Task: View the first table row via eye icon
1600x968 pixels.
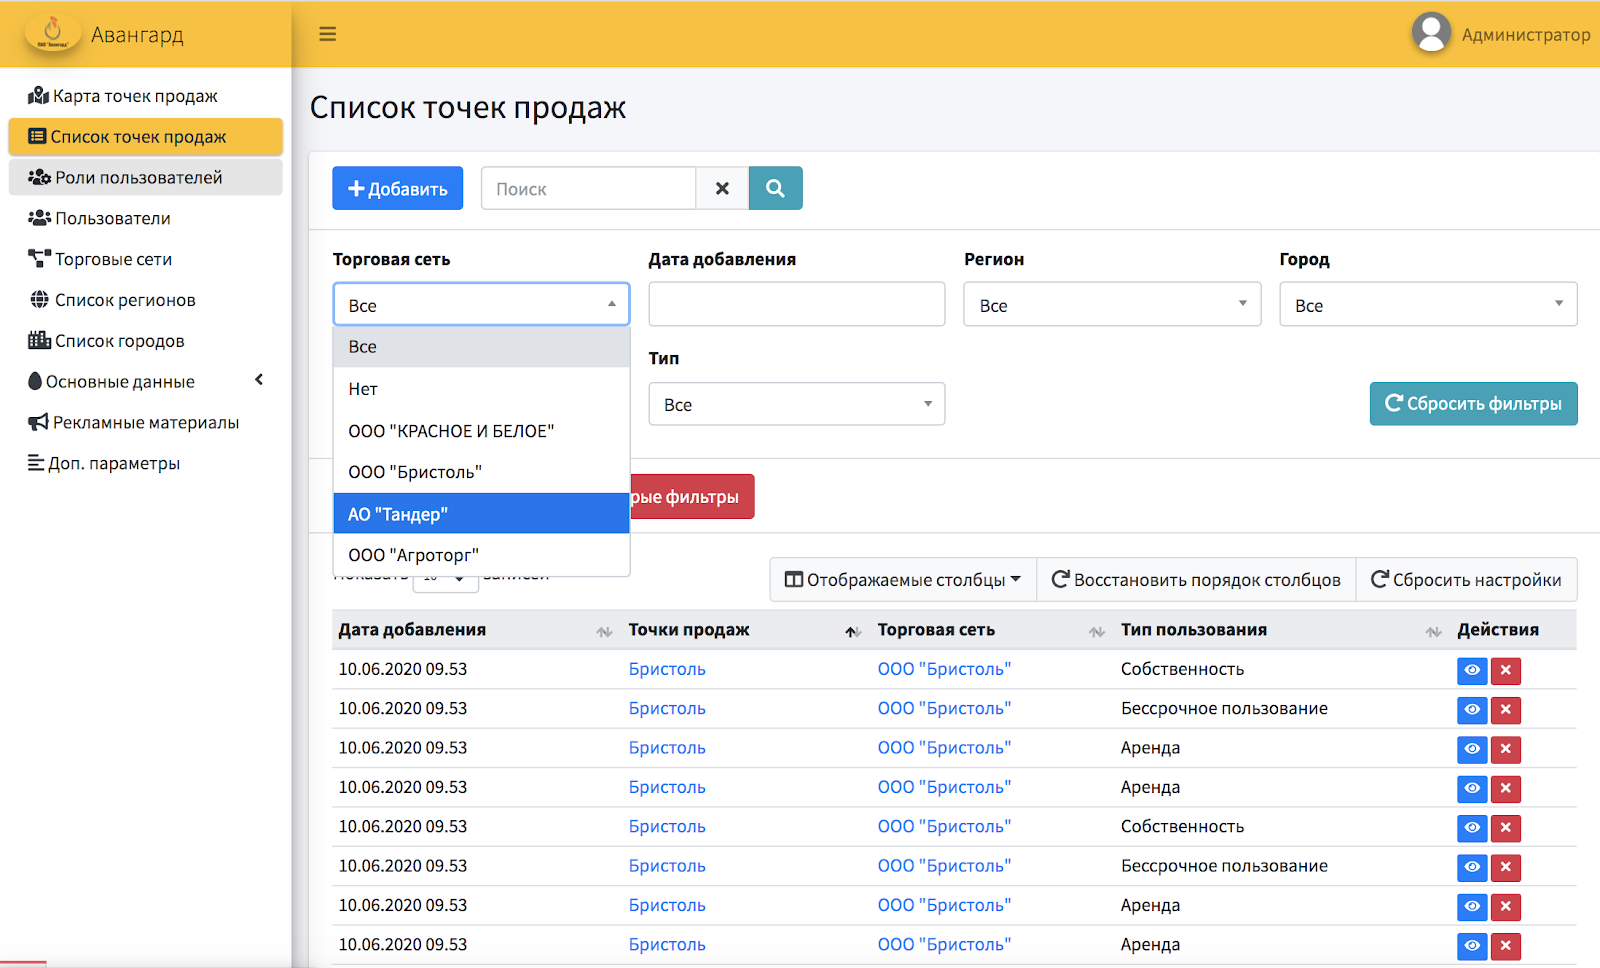Action: [x=1472, y=670]
